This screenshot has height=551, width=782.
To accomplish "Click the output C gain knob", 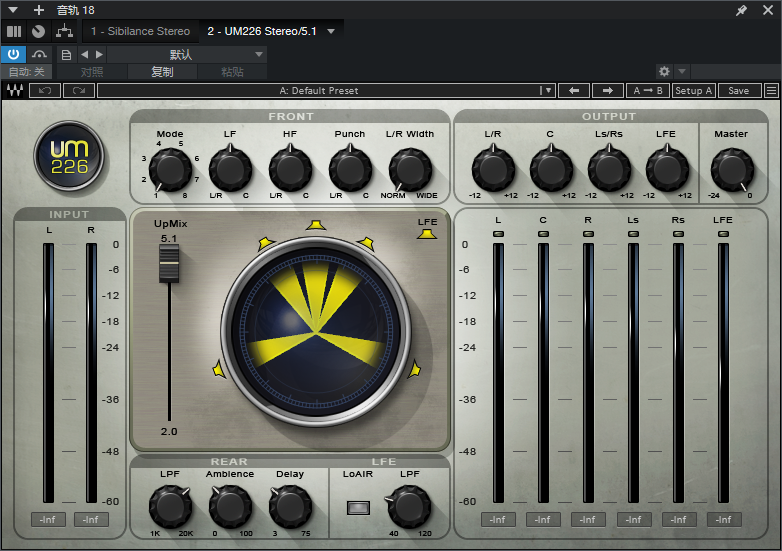I will pos(551,169).
